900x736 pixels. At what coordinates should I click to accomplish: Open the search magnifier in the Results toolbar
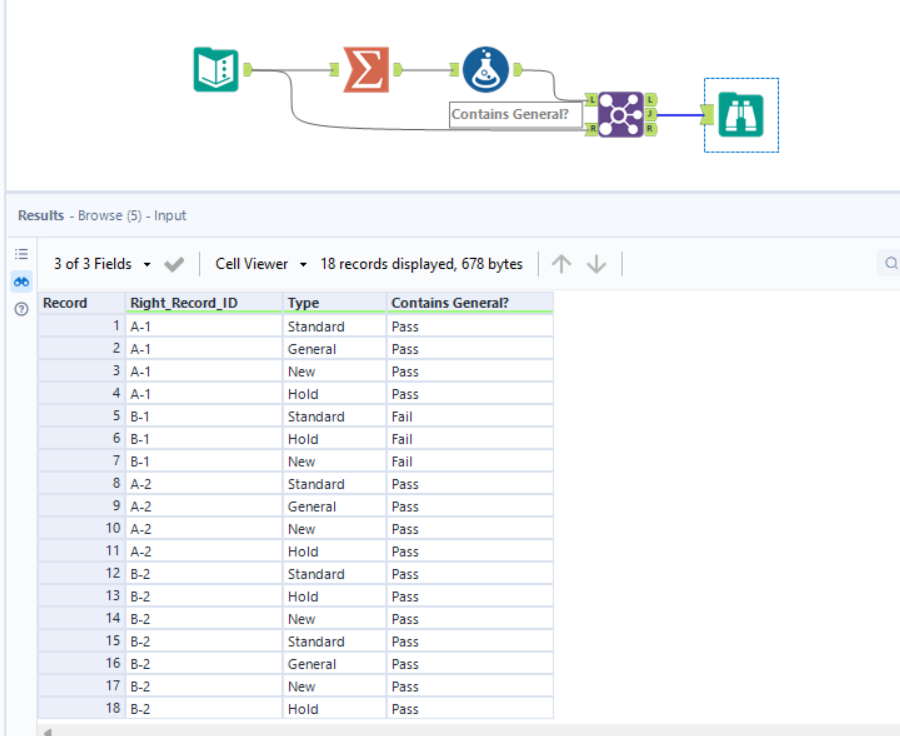[889, 263]
